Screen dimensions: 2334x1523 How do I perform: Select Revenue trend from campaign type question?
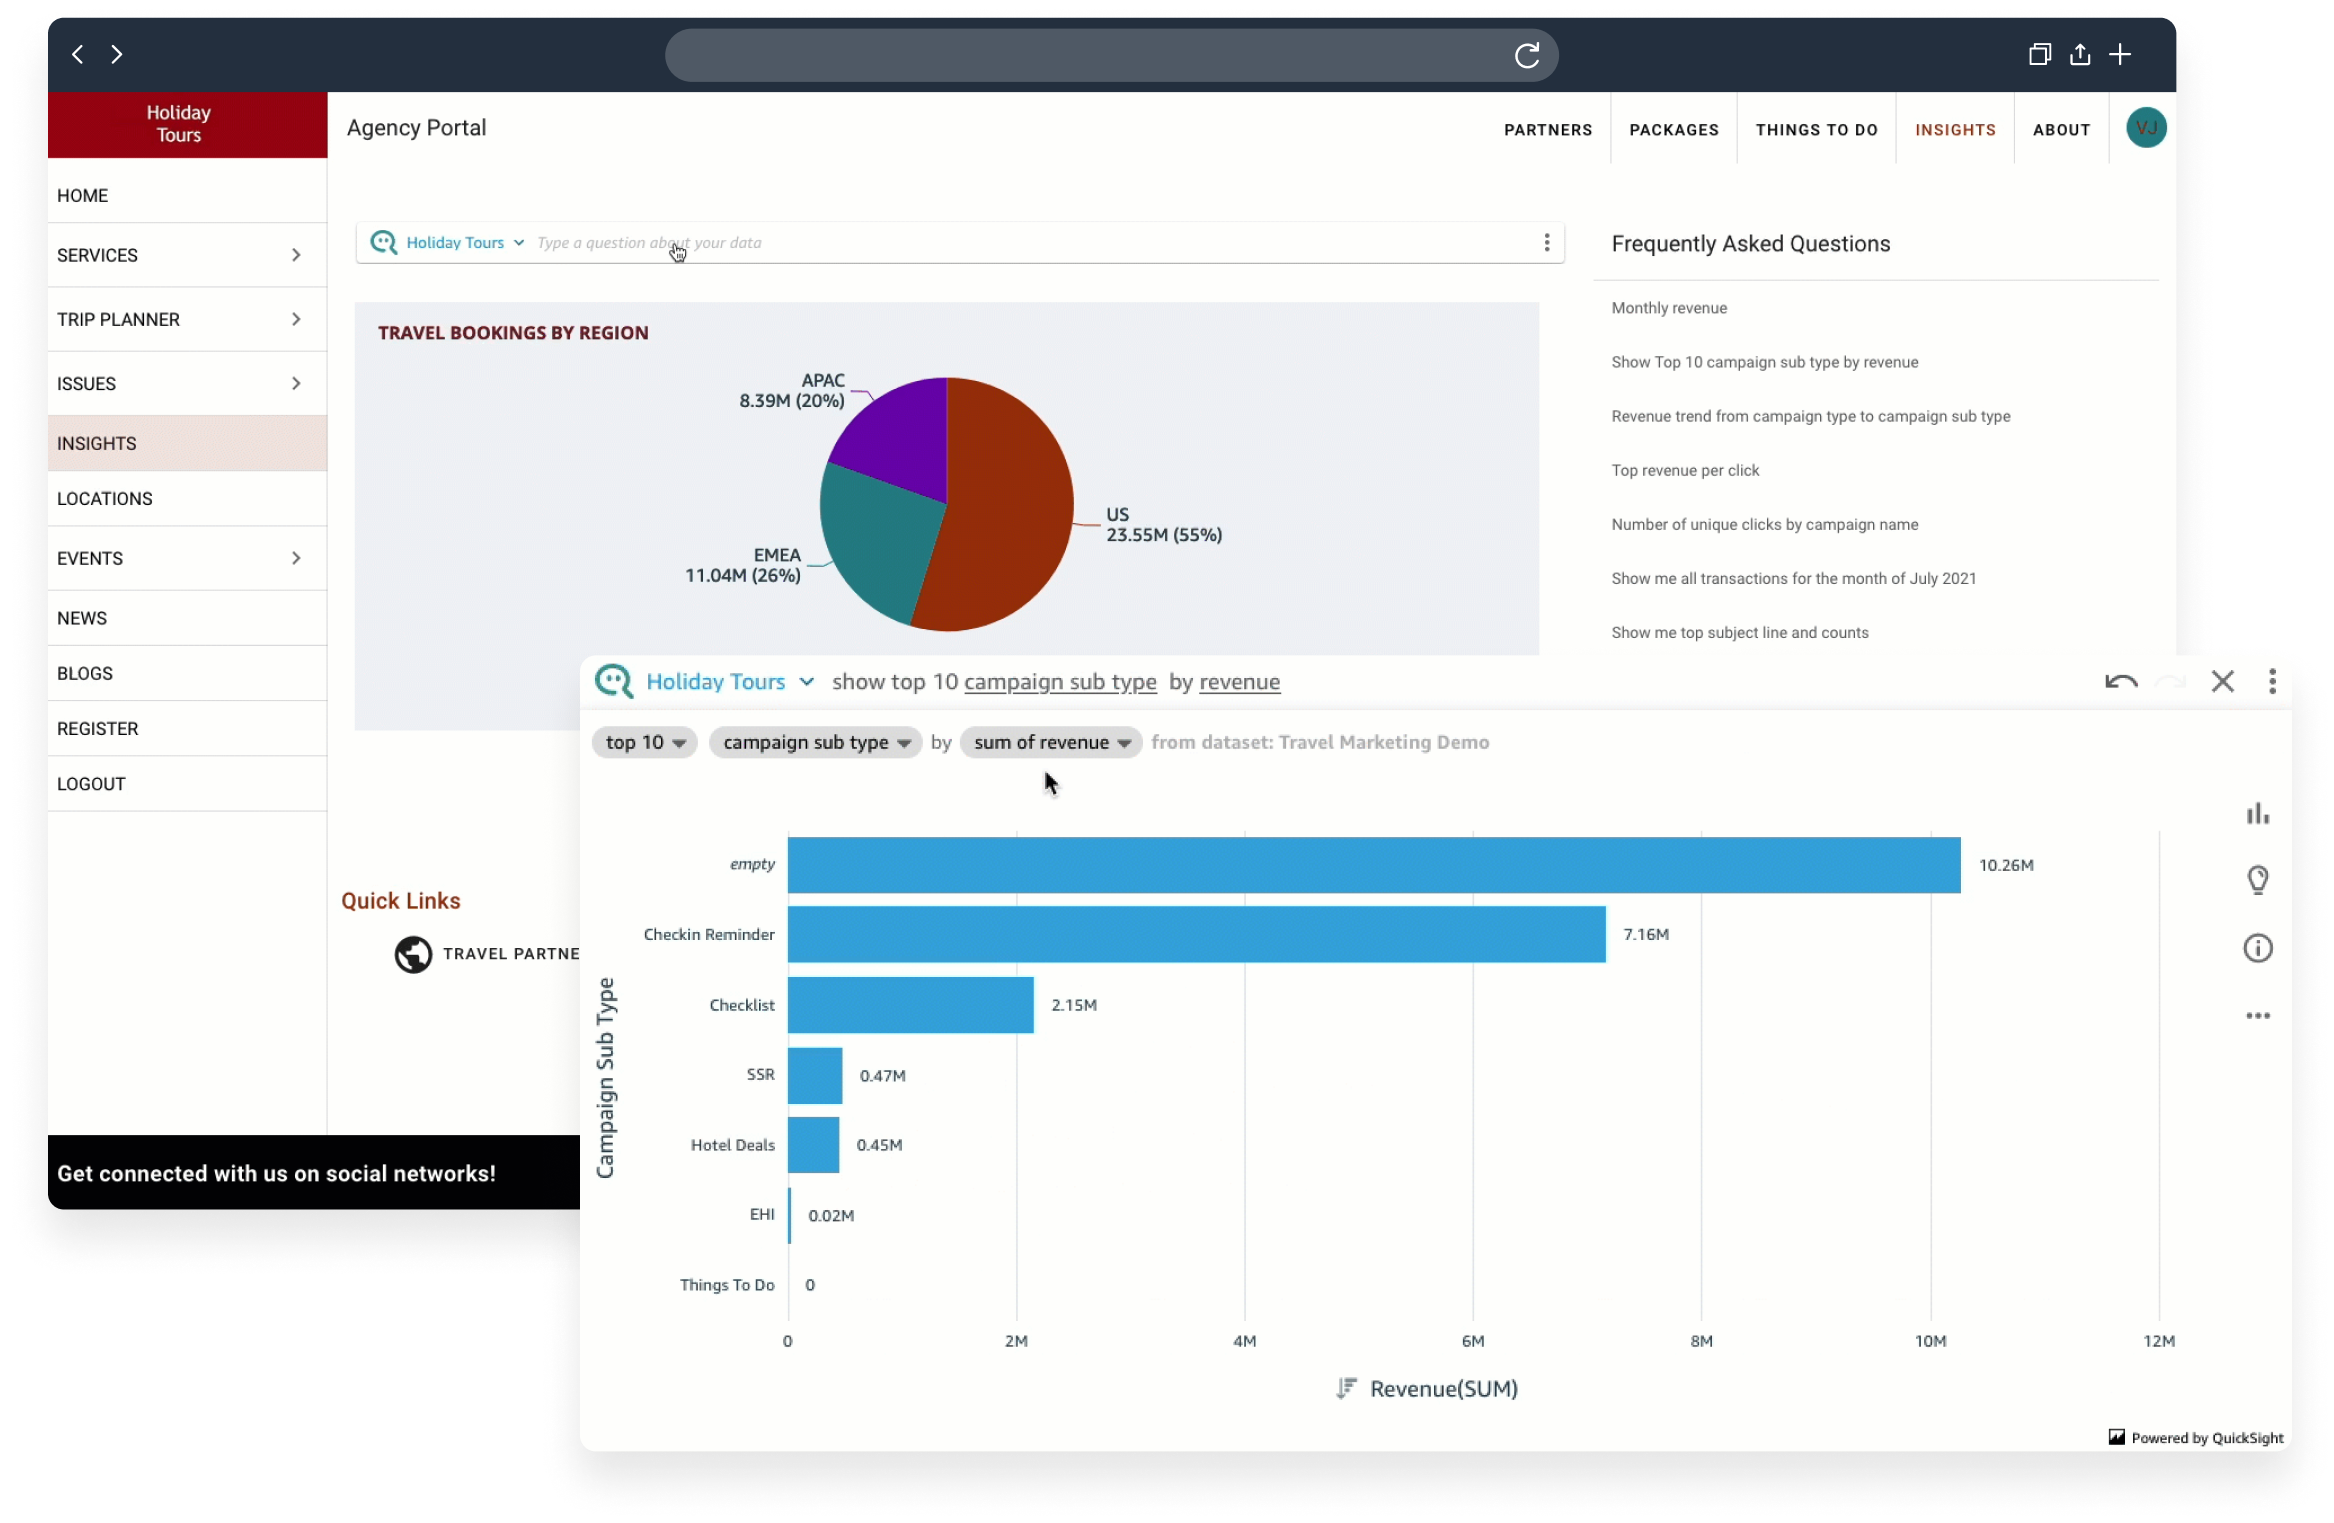click(1810, 416)
